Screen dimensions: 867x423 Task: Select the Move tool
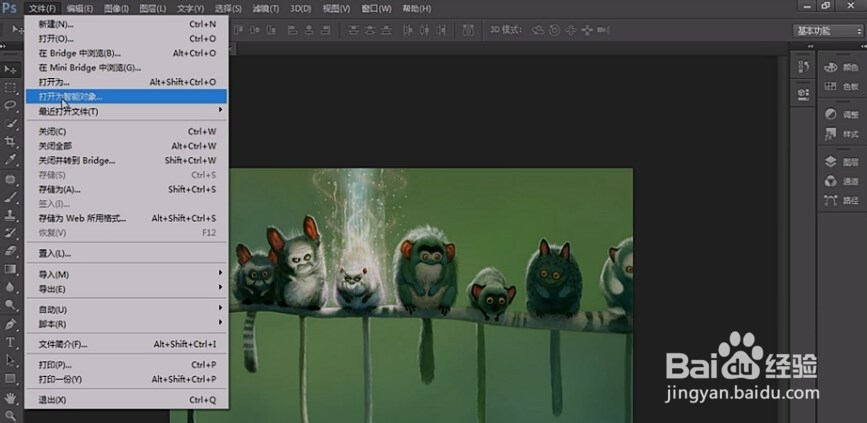(x=10, y=70)
